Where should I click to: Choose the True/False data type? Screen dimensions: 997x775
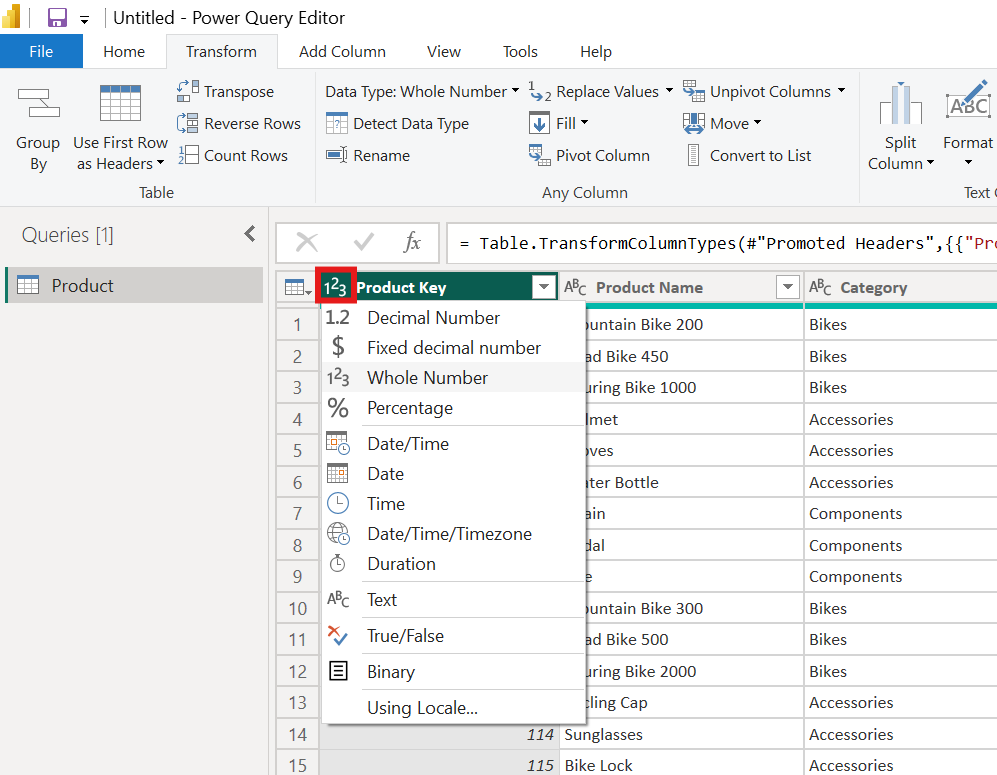(453, 636)
